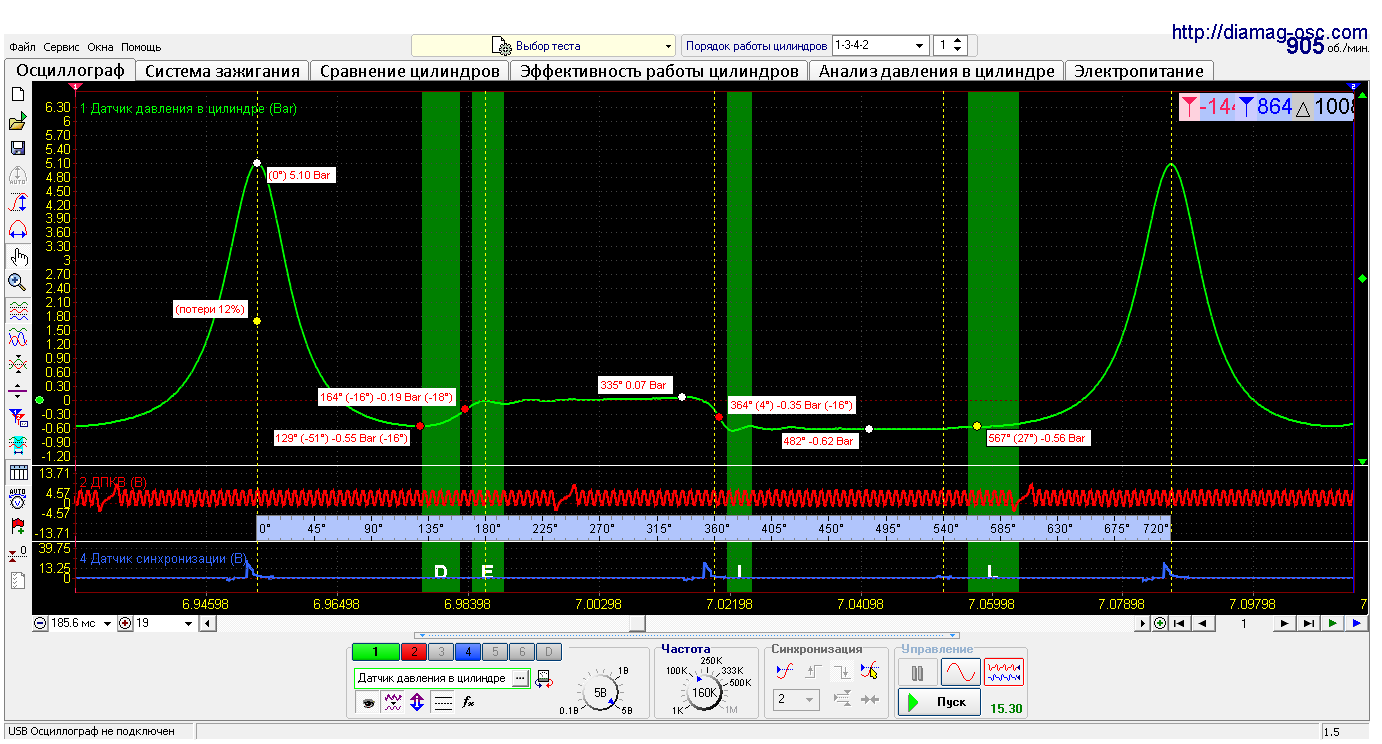Click the cylinder number stepper arrows

959,46
